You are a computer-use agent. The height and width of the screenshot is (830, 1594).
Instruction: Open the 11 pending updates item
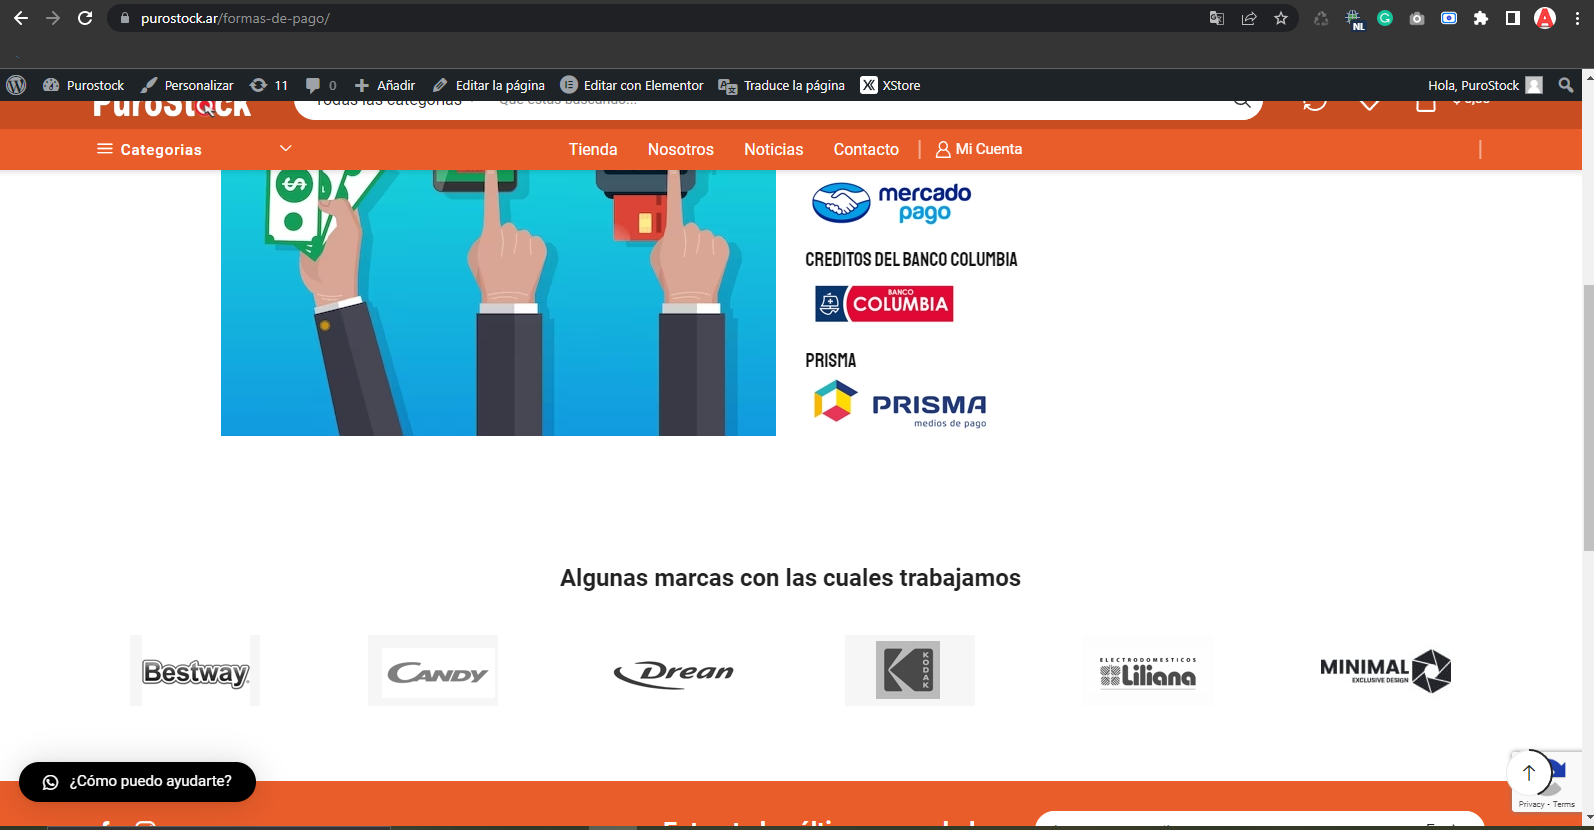pyautogui.click(x=269, y=85)
